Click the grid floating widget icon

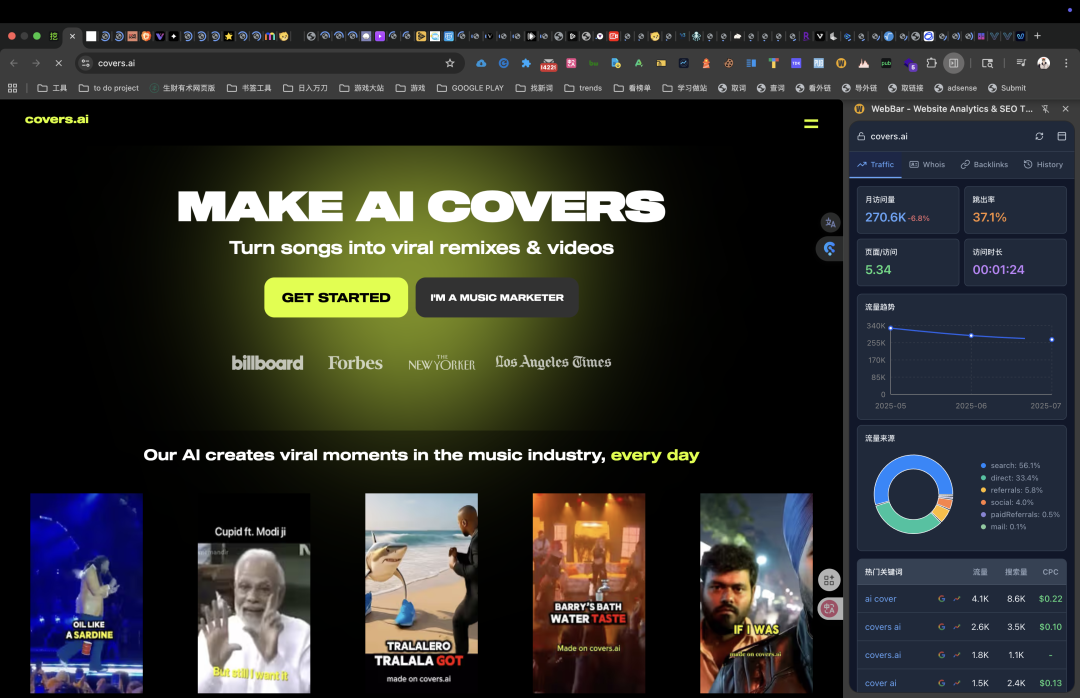tap(829, 580)
